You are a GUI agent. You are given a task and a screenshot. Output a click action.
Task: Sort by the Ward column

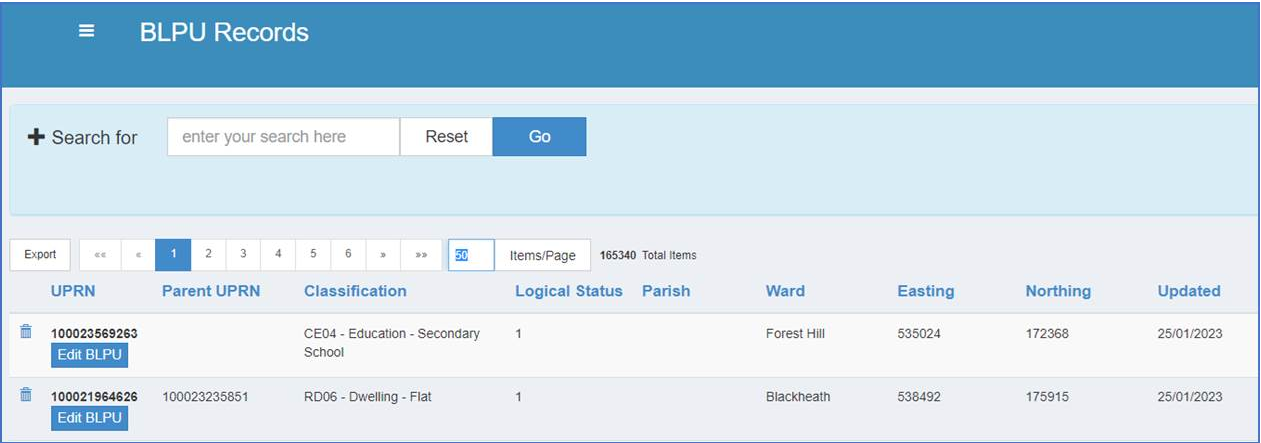tap(785, 291)
